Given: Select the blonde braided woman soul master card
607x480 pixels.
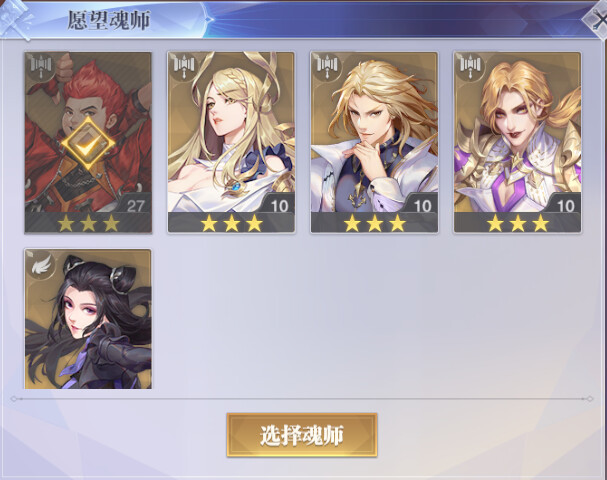Looking at the screenshot, I should coord(231,142).
